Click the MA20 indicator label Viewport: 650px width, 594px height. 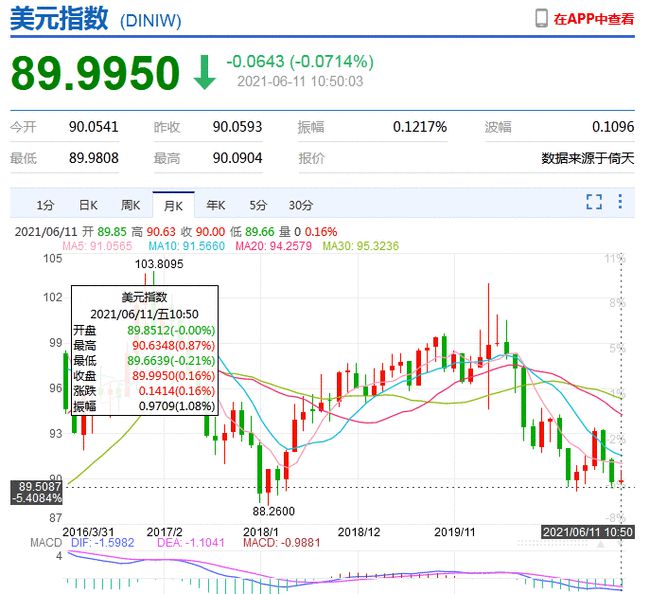point(276,245)
